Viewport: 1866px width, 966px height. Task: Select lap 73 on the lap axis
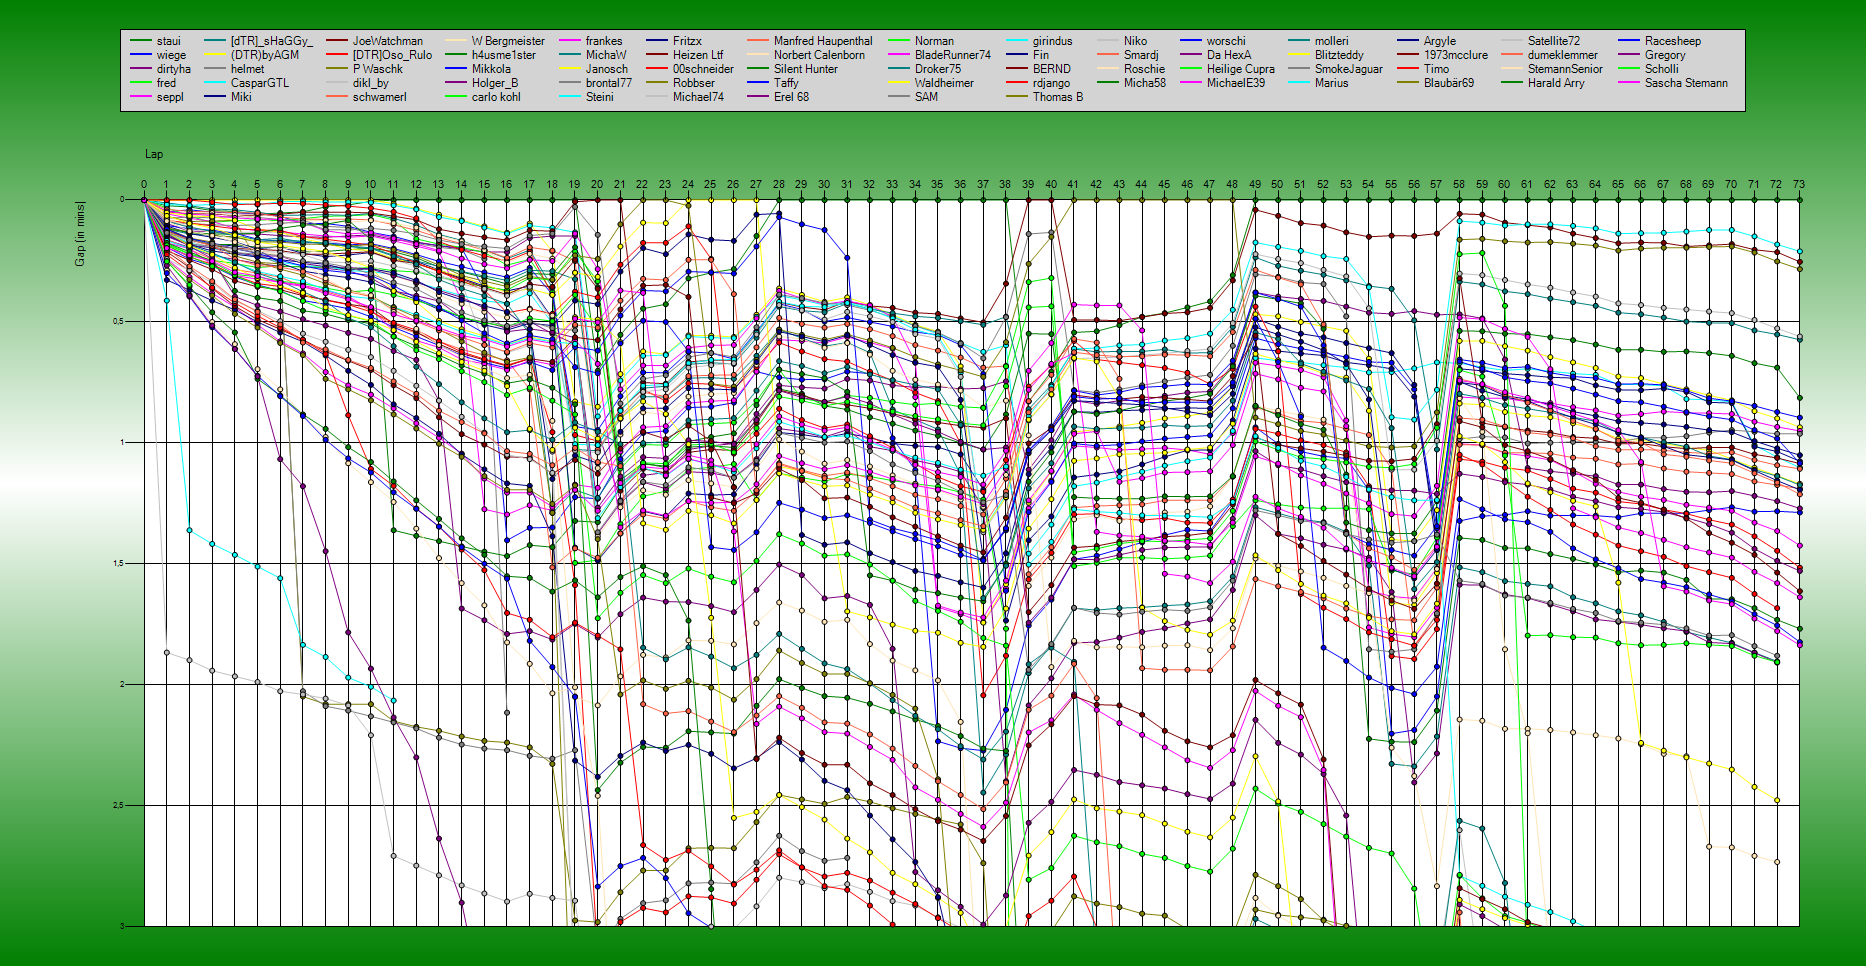click(1799, 185)
